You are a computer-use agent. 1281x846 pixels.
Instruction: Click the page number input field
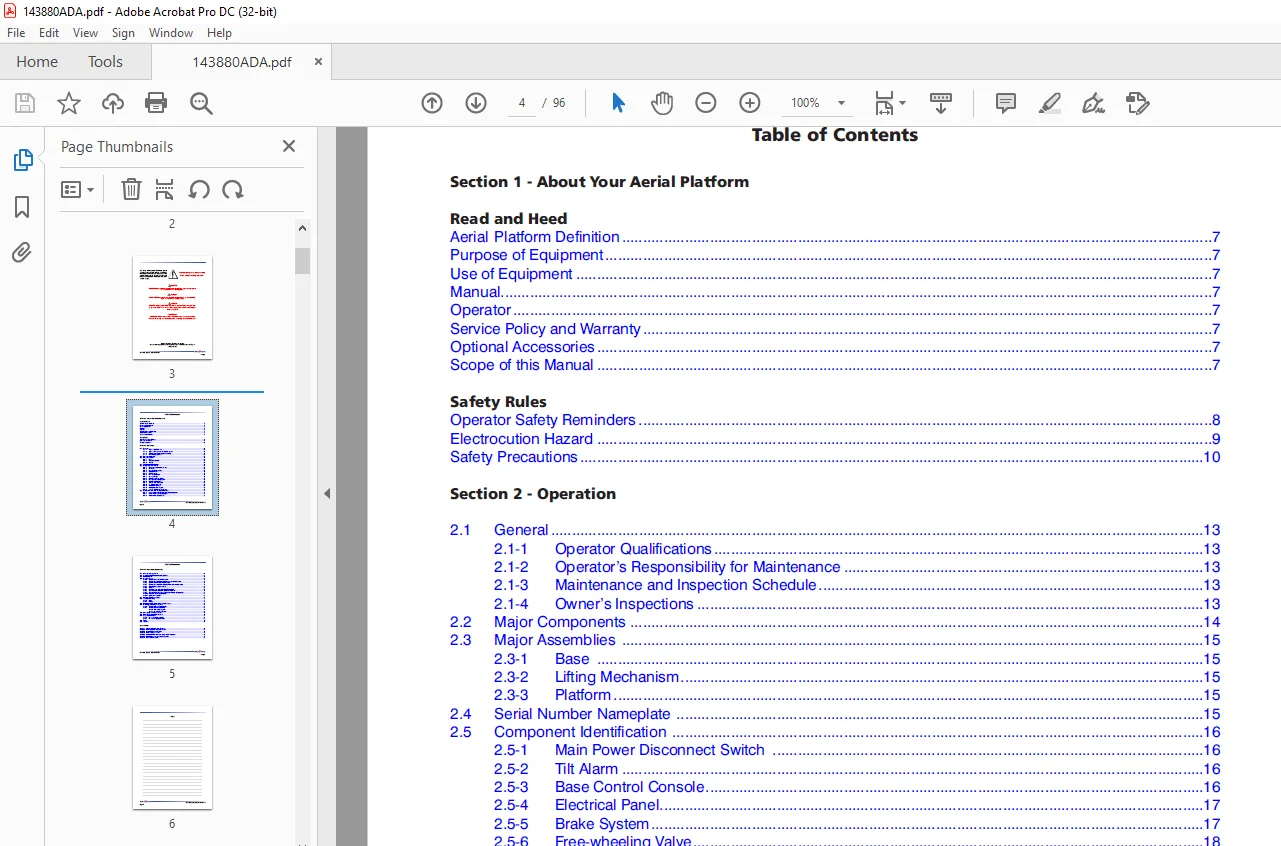coord(522,103)
